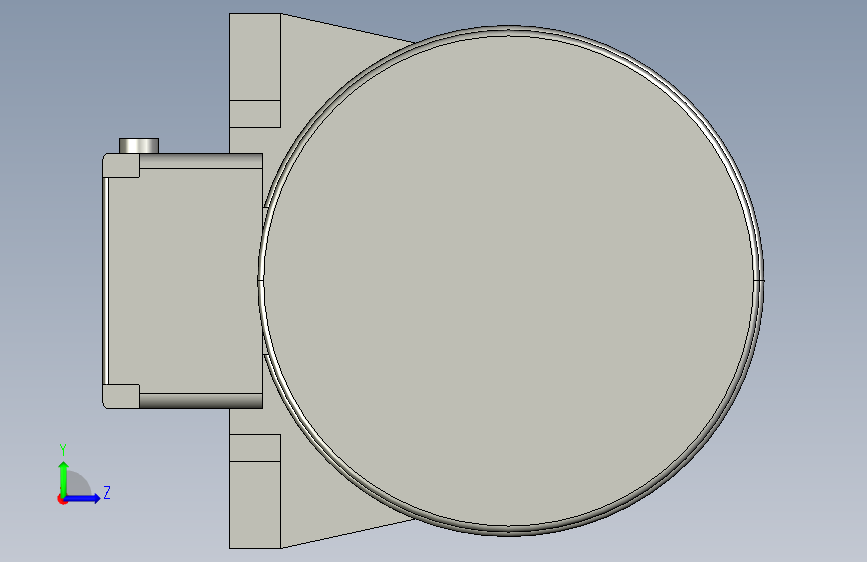Pick the lower-left corner block of the box
The image size is (867, 562).
pos(121,397)
